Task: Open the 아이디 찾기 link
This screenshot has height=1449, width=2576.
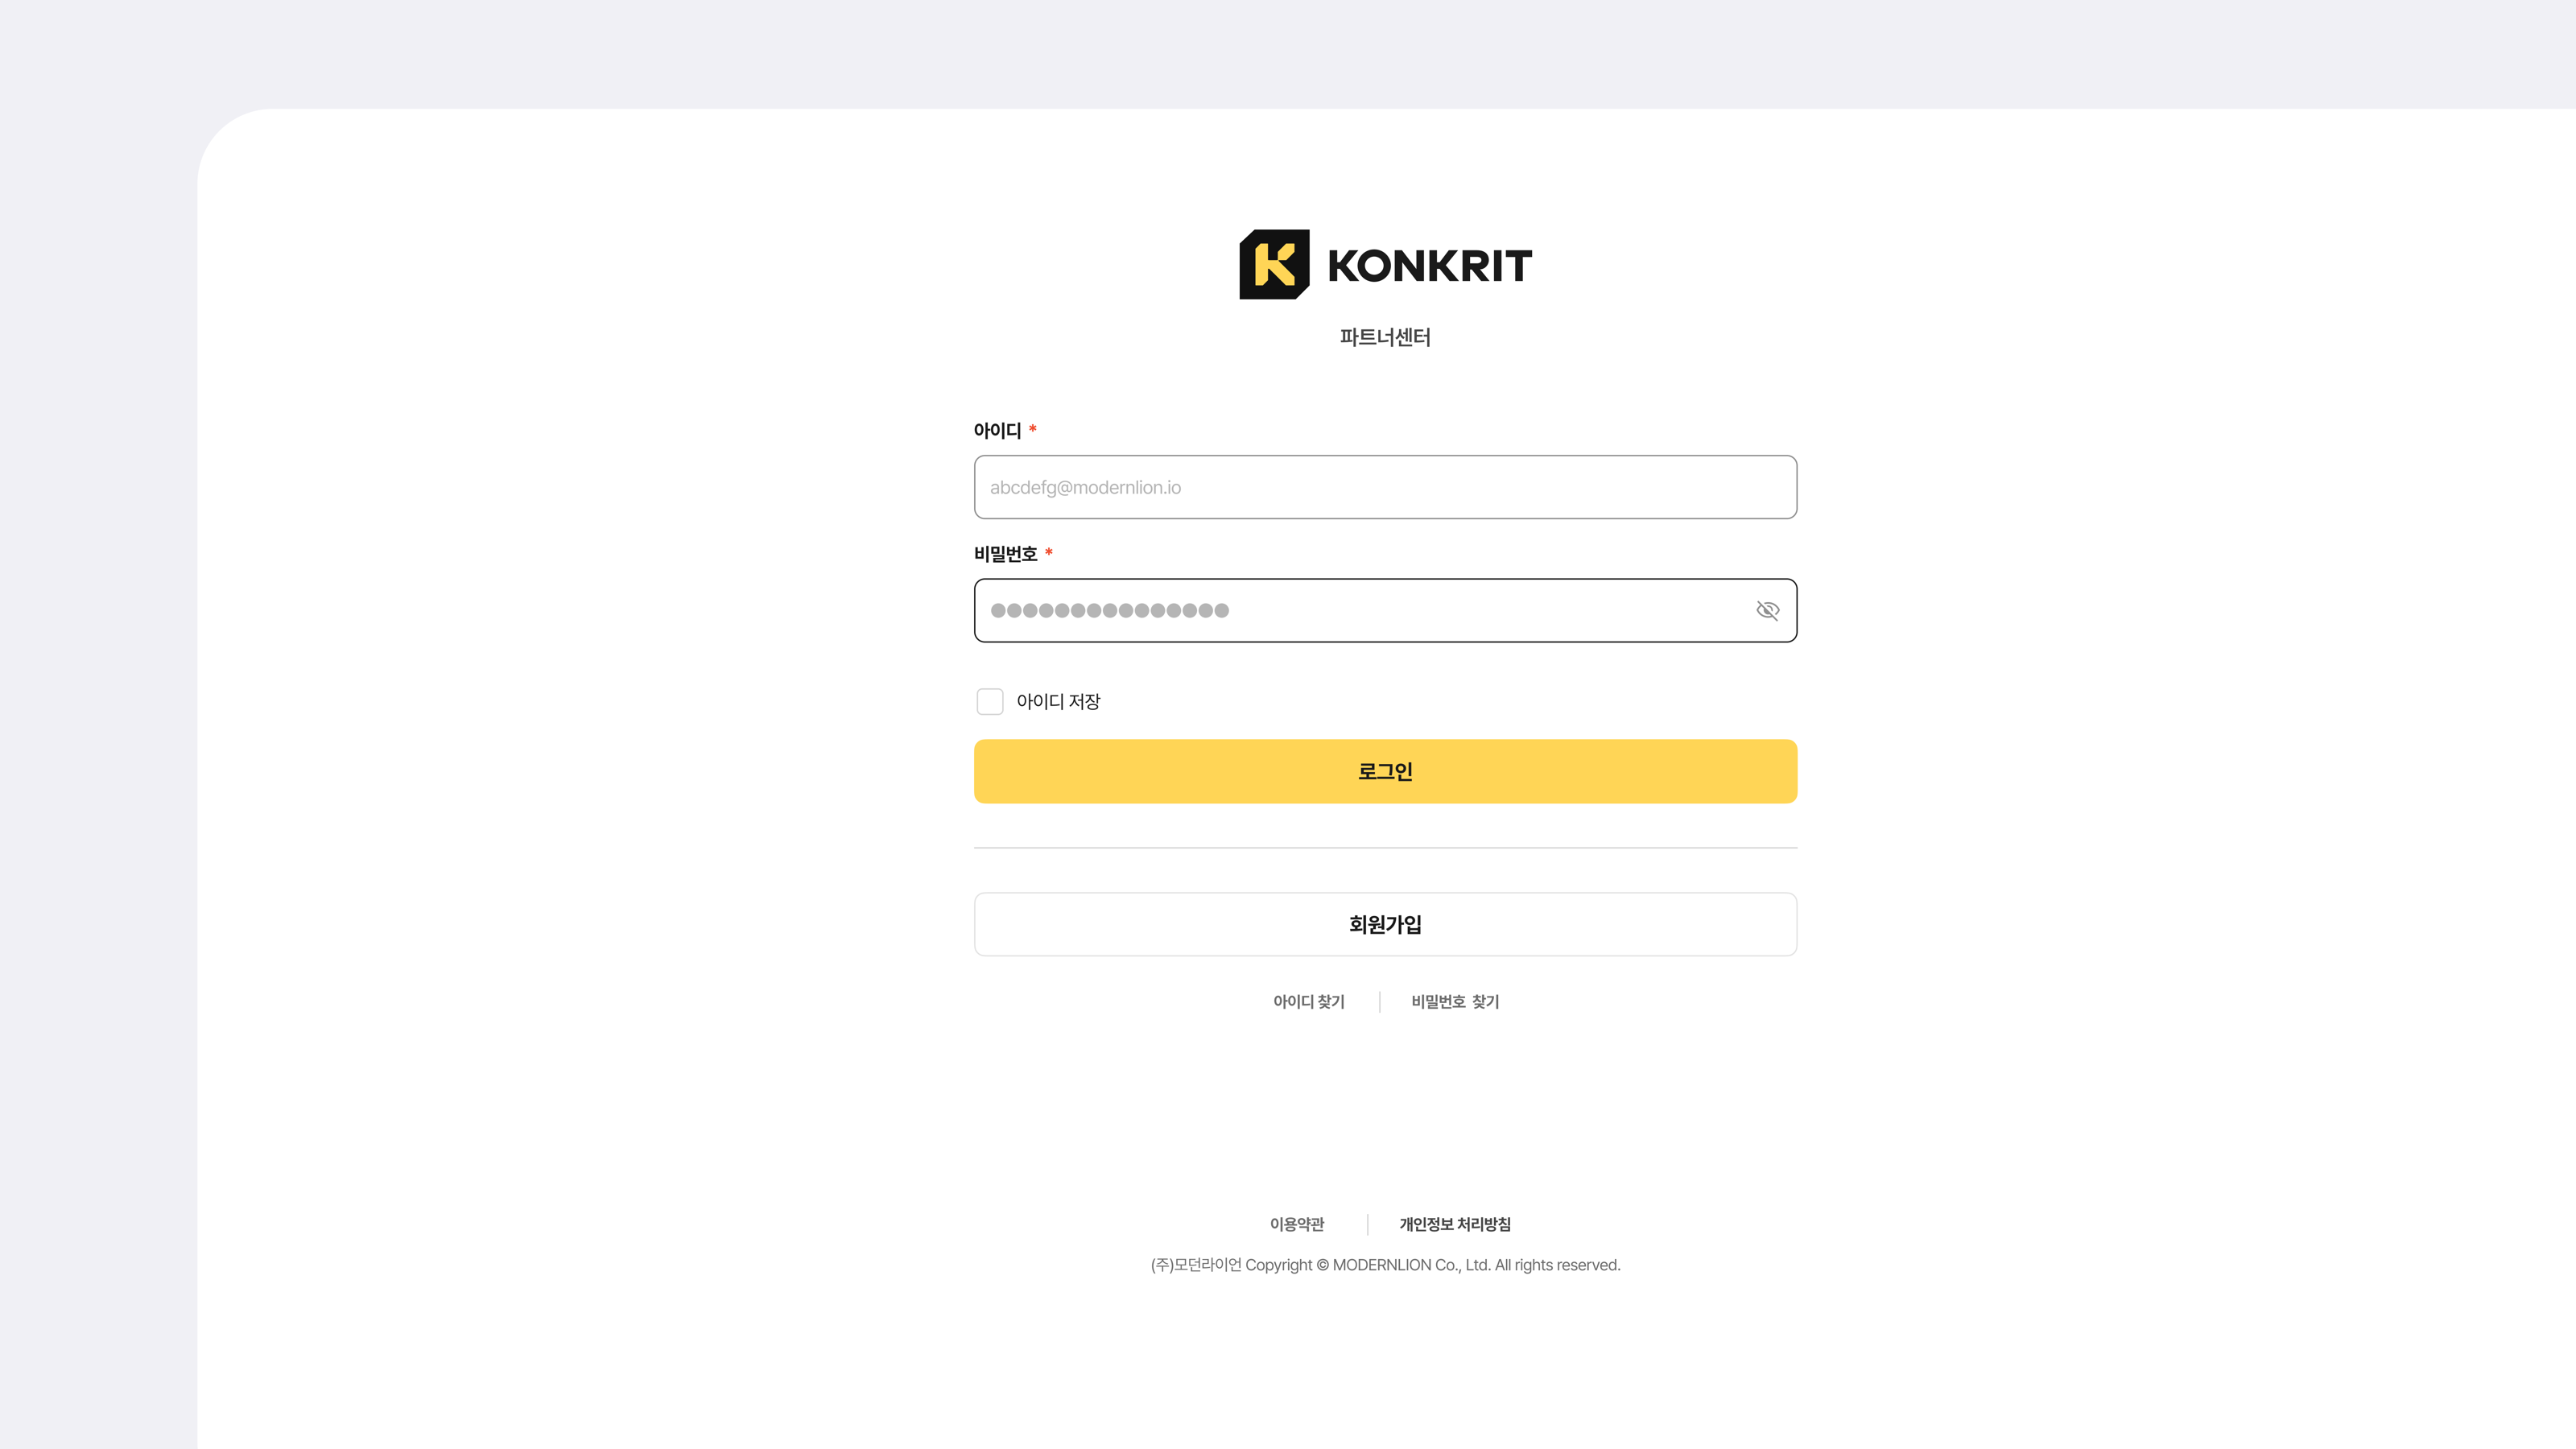Action: coord(1308,1001)
